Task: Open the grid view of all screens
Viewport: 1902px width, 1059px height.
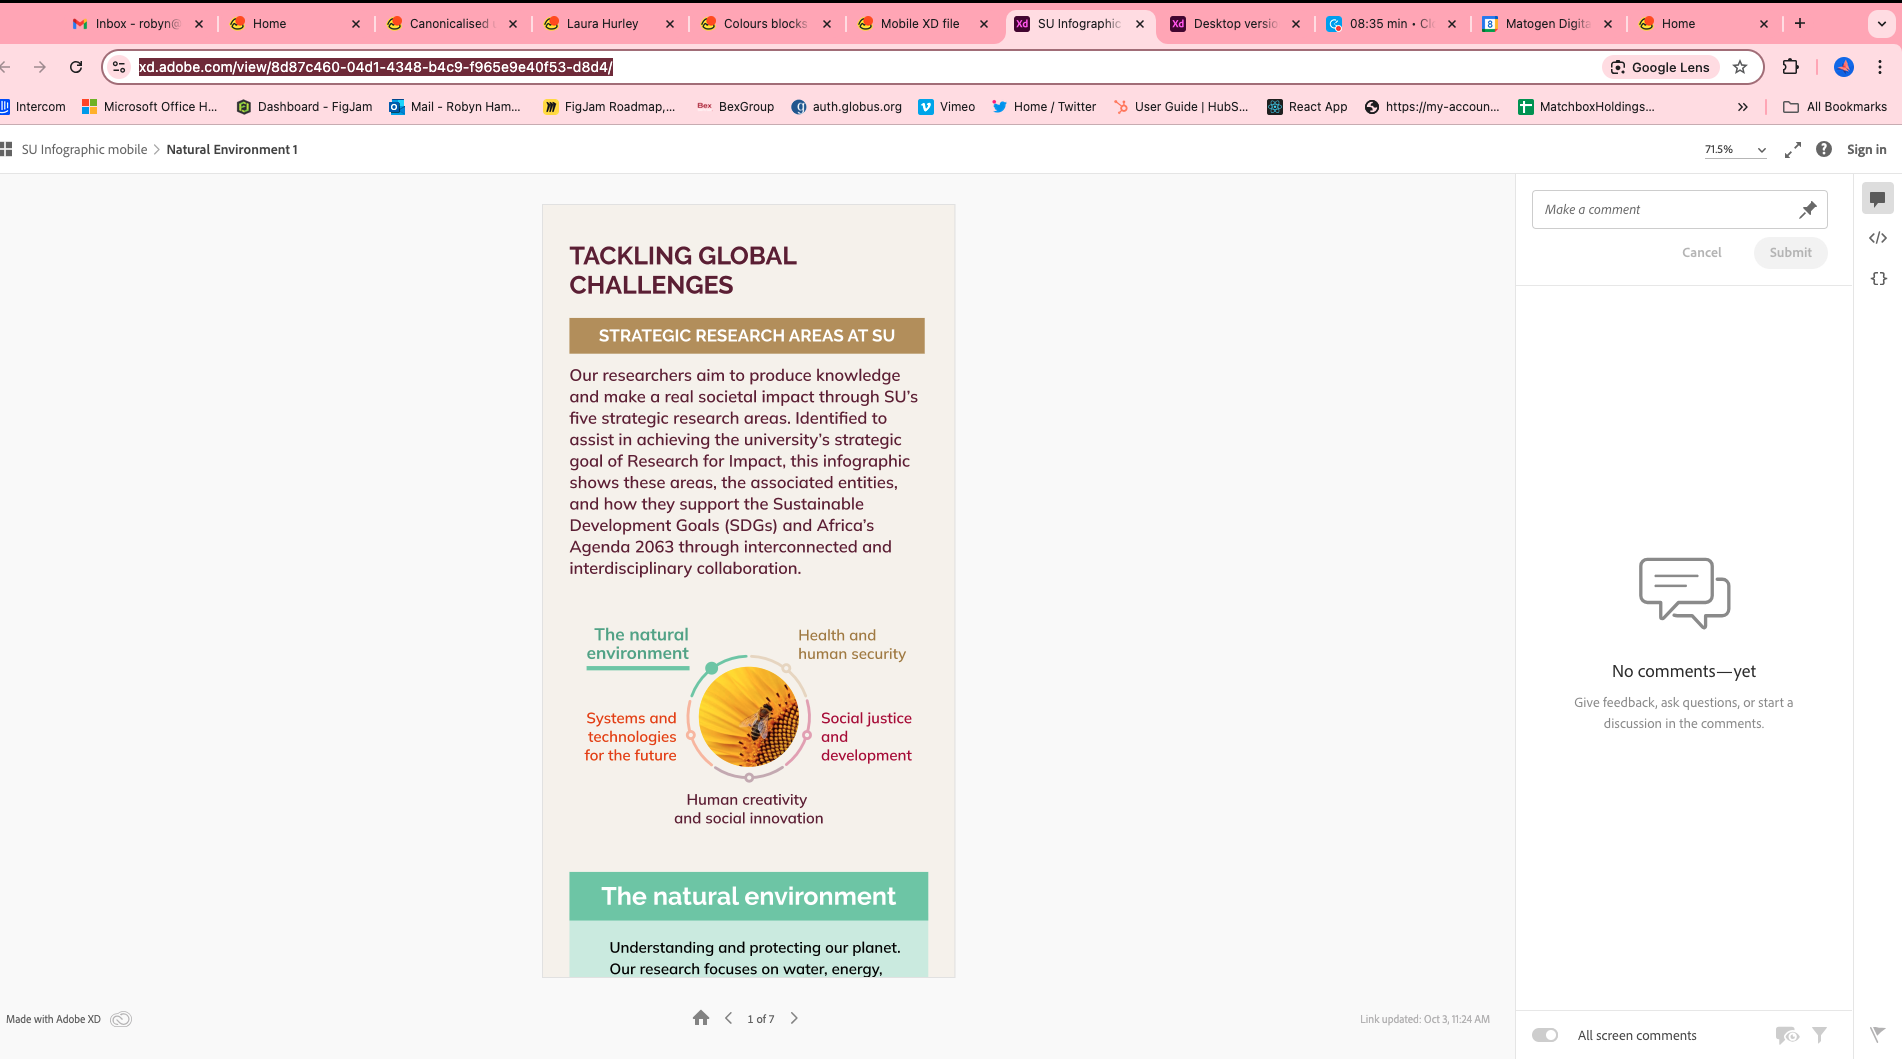Action: tap(7, 150)
